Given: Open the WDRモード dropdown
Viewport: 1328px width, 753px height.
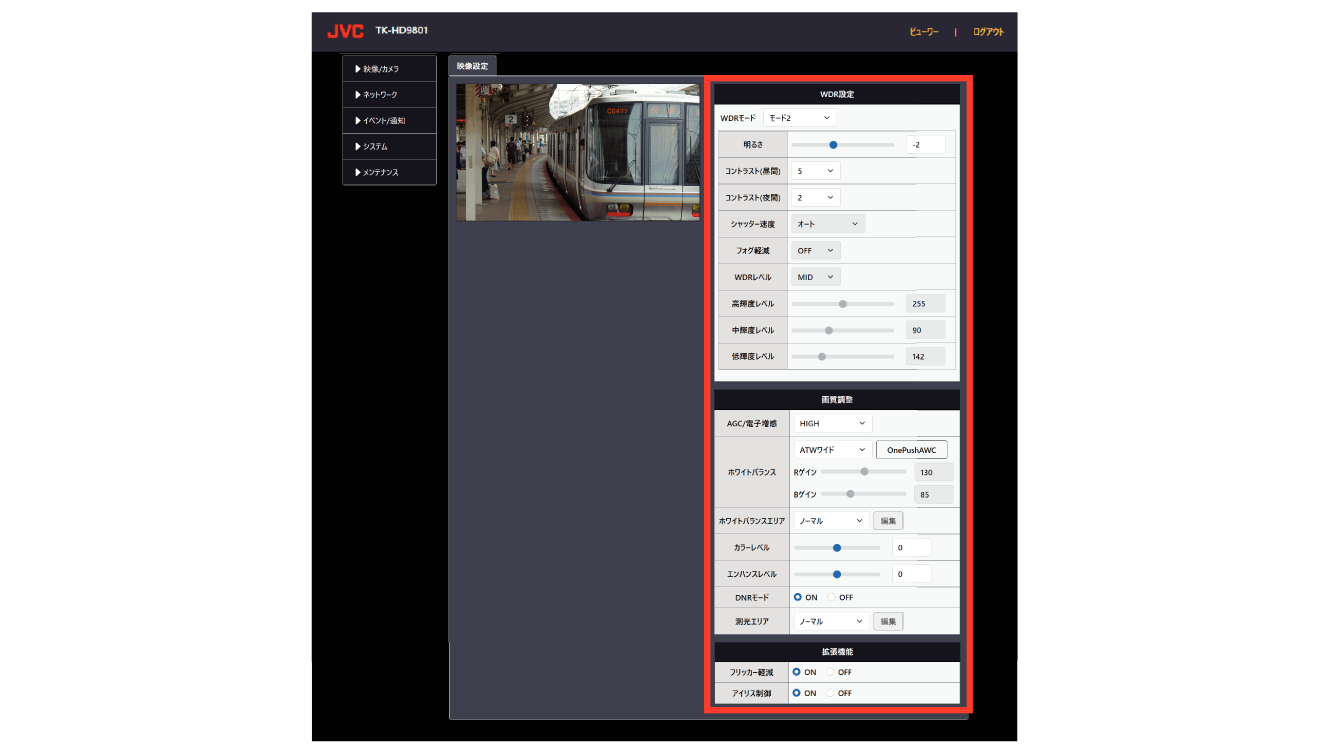Looking at the screenshot, I should pyautogui.click(x=799, y=118).
